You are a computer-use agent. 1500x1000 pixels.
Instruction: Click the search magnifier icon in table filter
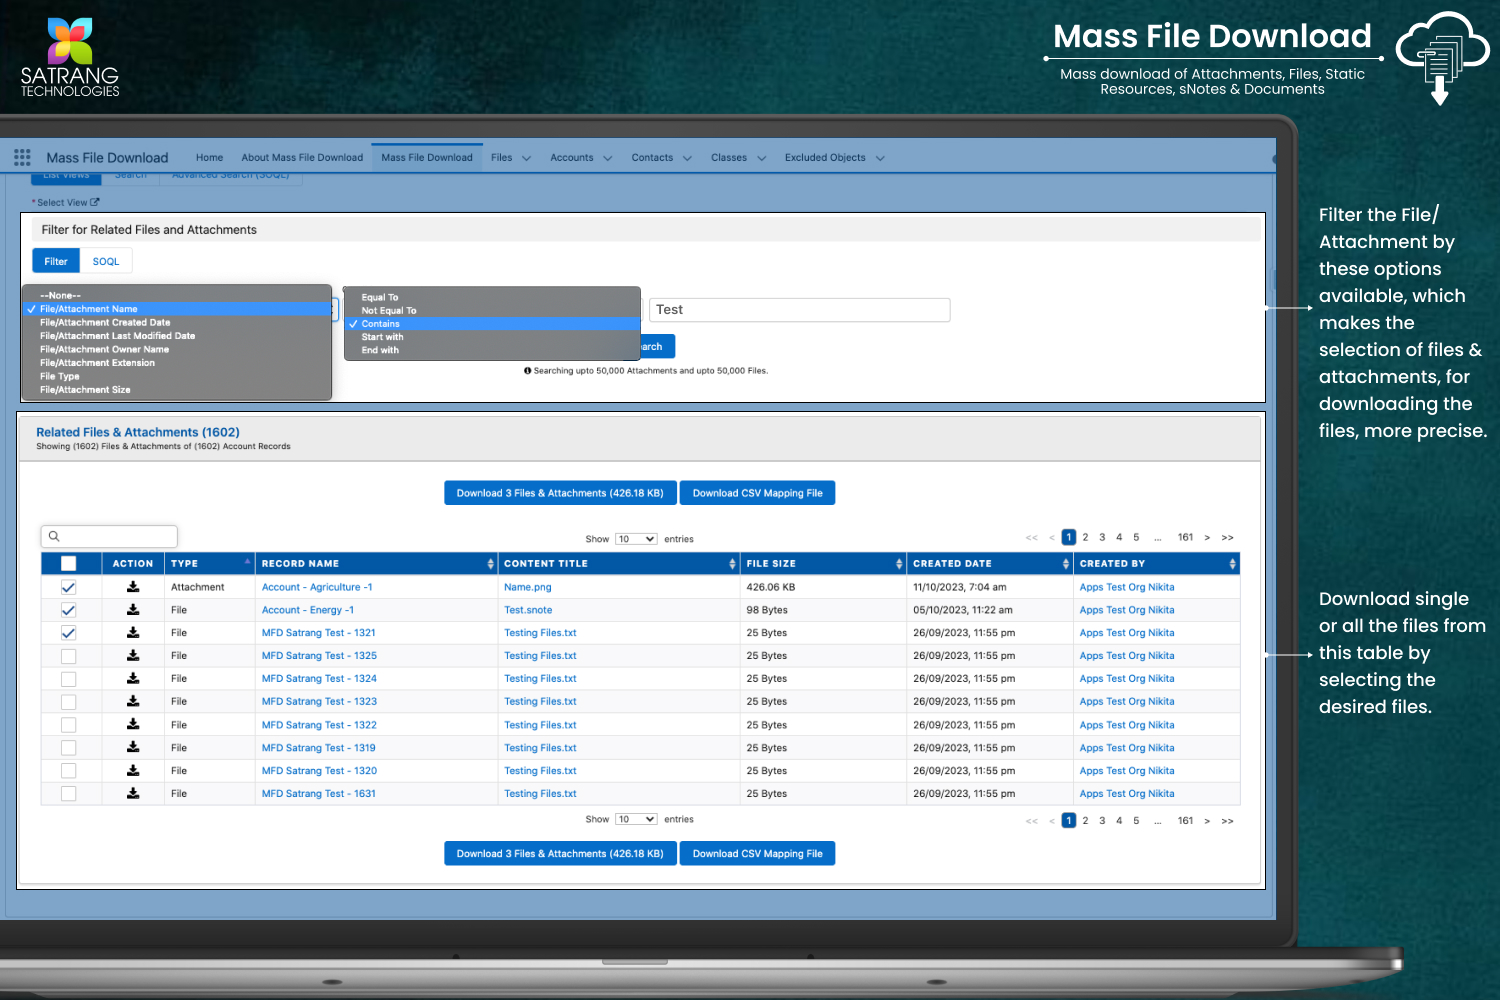pyautogui.click(x=54, y=537)
